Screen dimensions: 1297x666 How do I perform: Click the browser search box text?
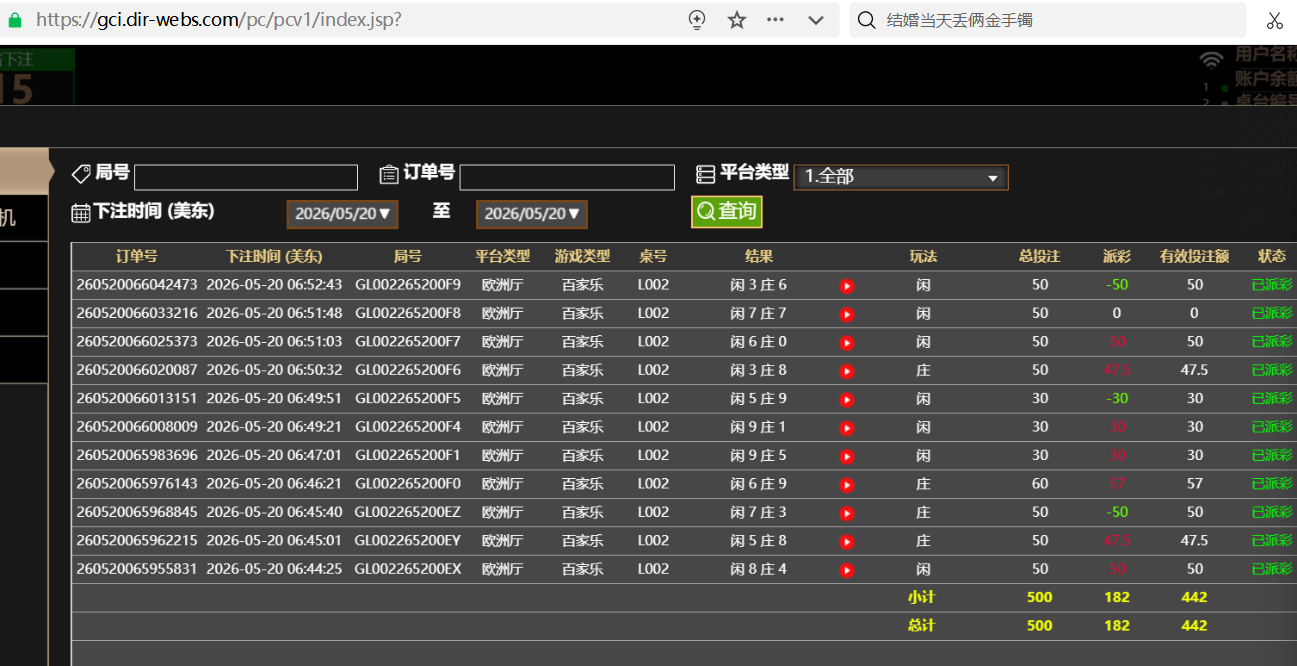point(959,20)
